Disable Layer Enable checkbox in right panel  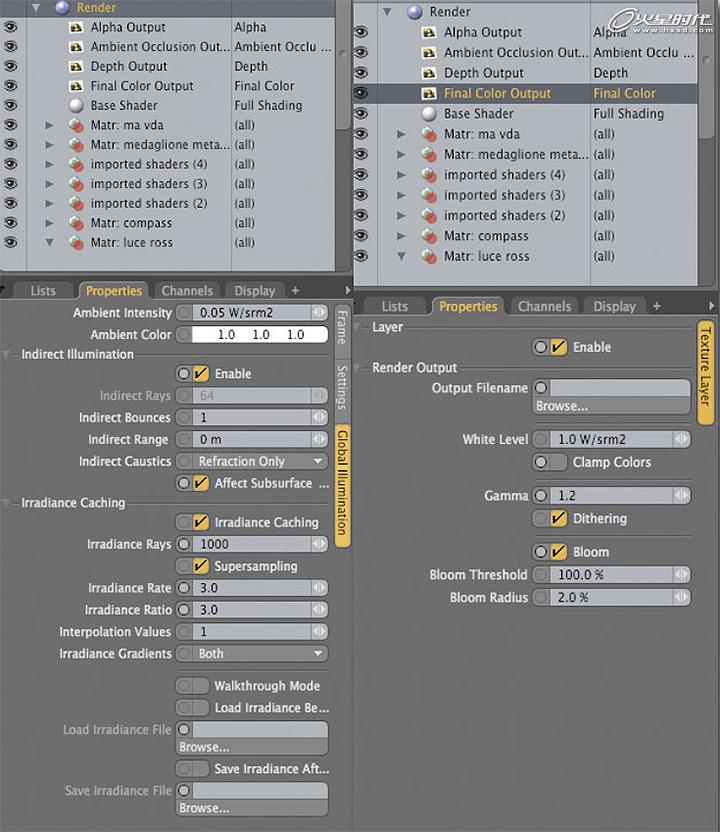click(x=558, y=348)
